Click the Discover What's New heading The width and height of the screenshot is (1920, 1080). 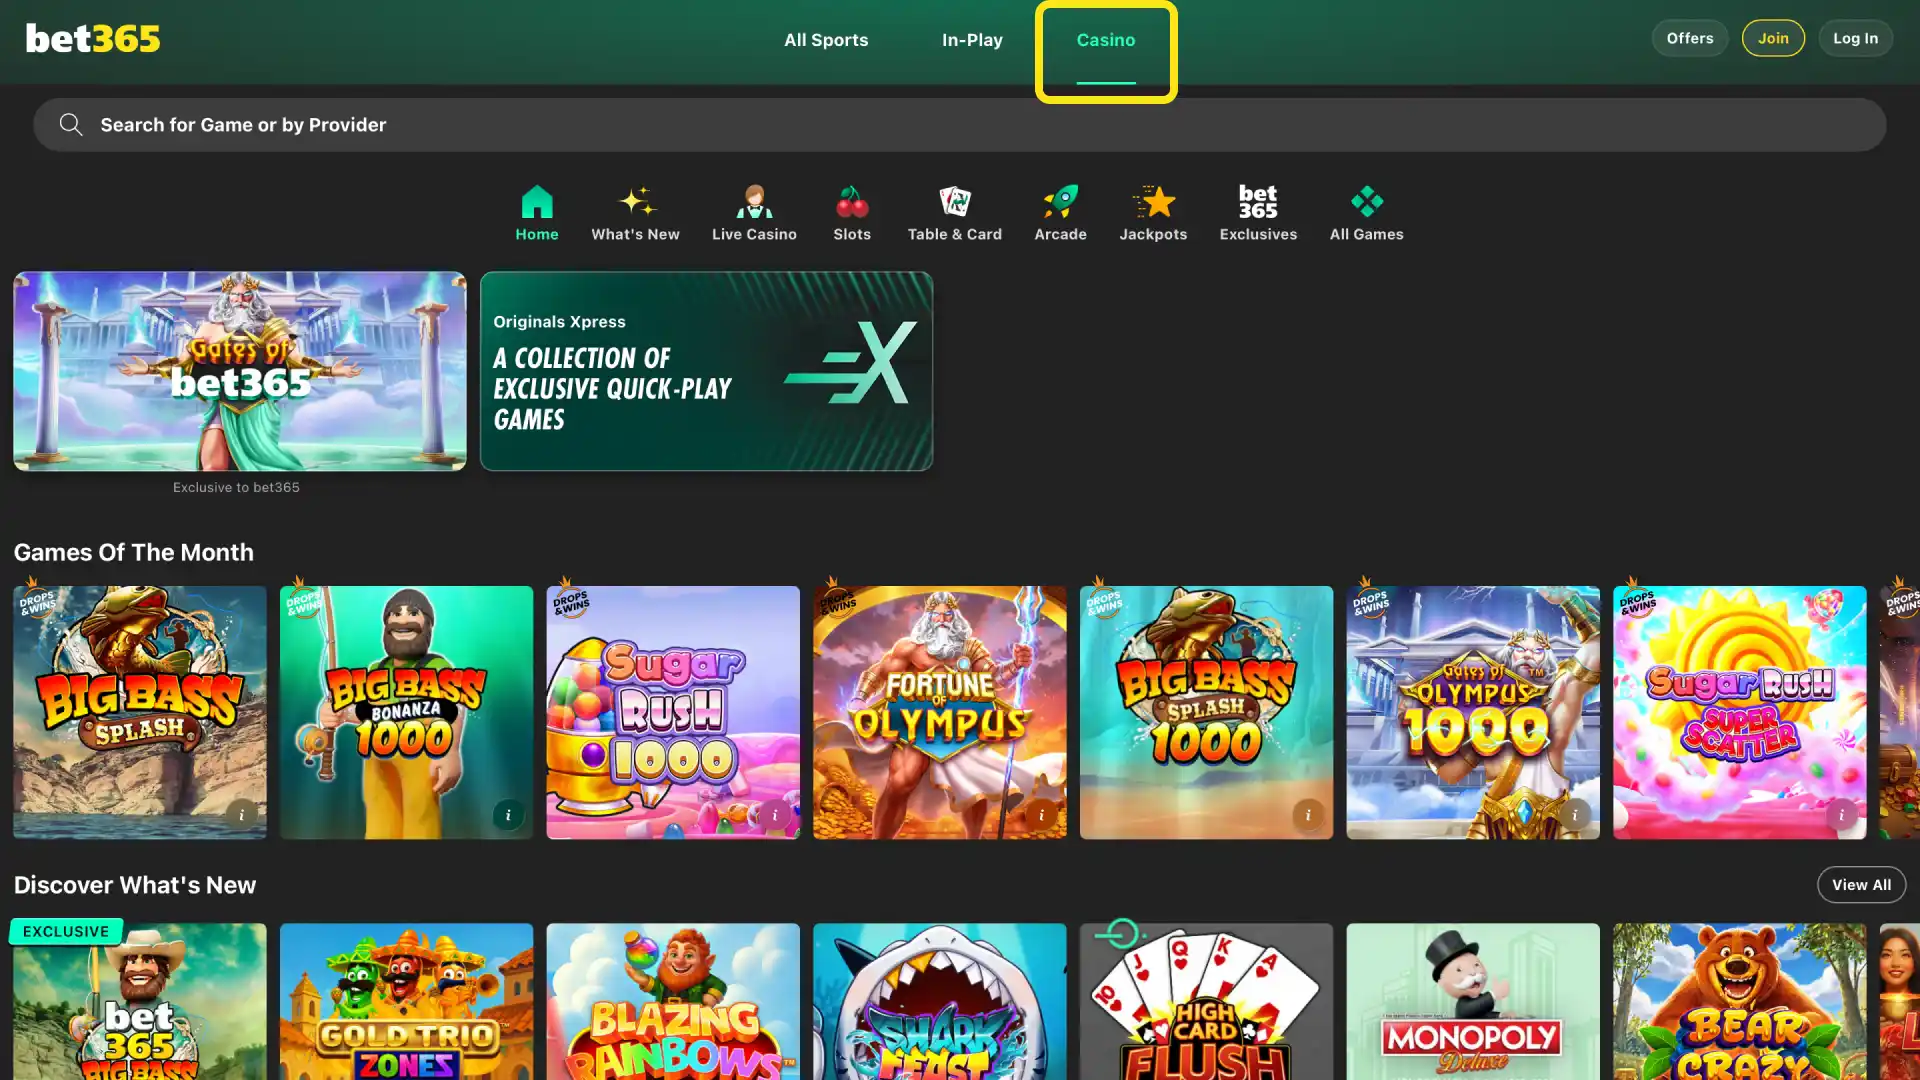pos(135,885)
